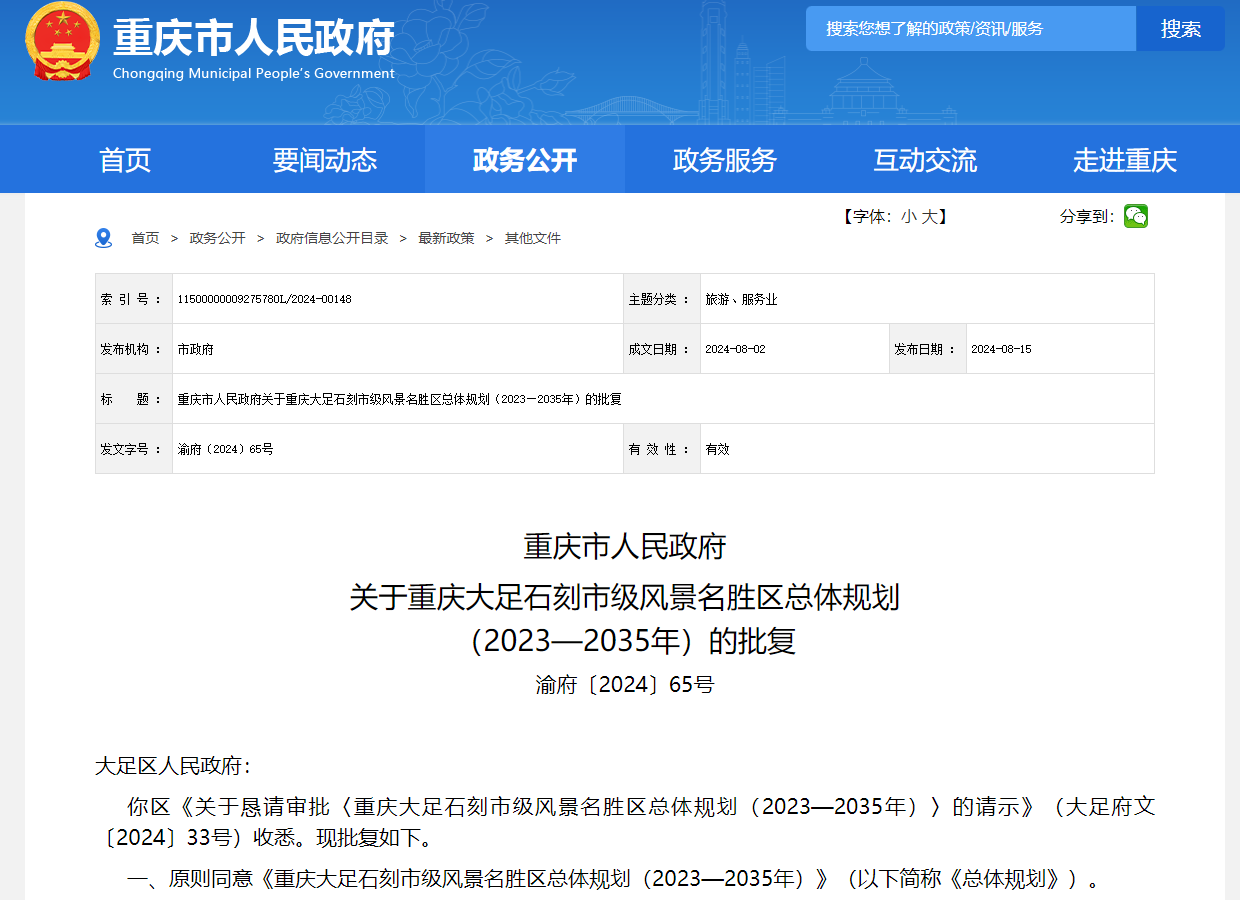Viewport: 1240px width, 900px height.
Task: Click the blue 搜索 search button
Action: tap(1180, 29)
